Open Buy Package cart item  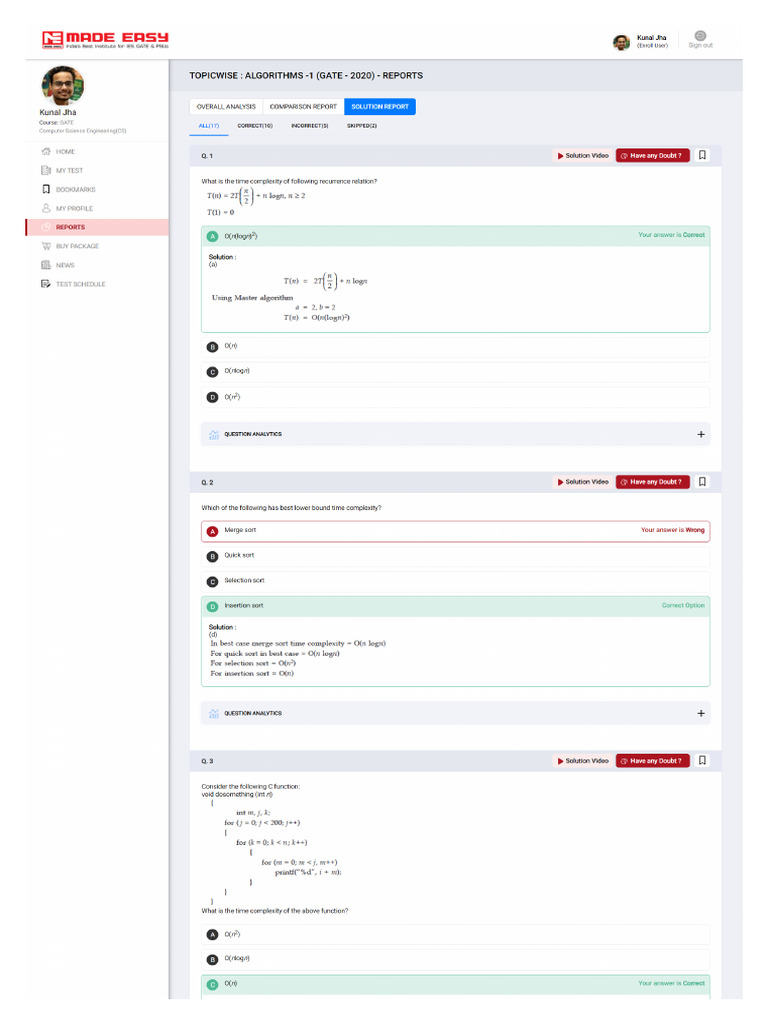pos(76,246)
